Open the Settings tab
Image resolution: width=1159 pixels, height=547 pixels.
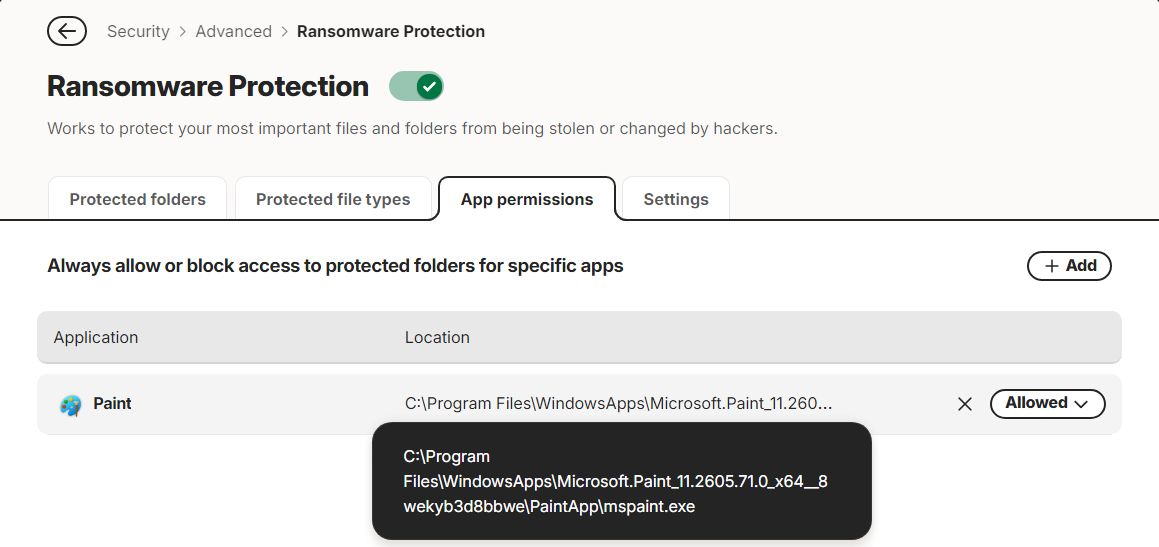676,199
